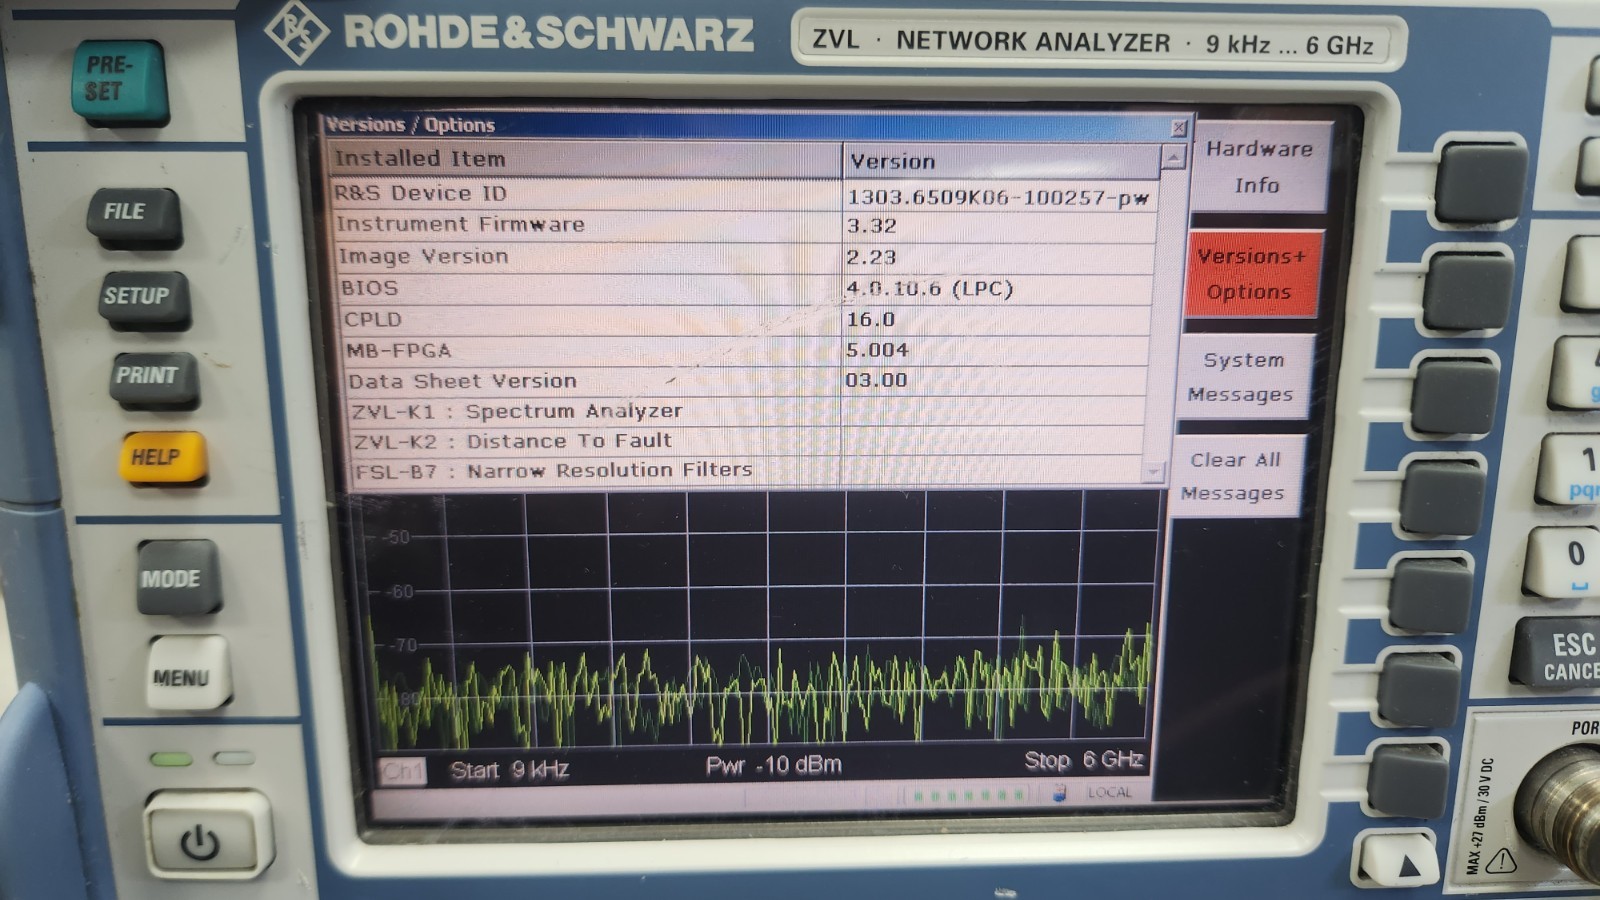The image size is (1600, 900).
Task: Click the Ch1 channel label
Action: click(402, 771)
